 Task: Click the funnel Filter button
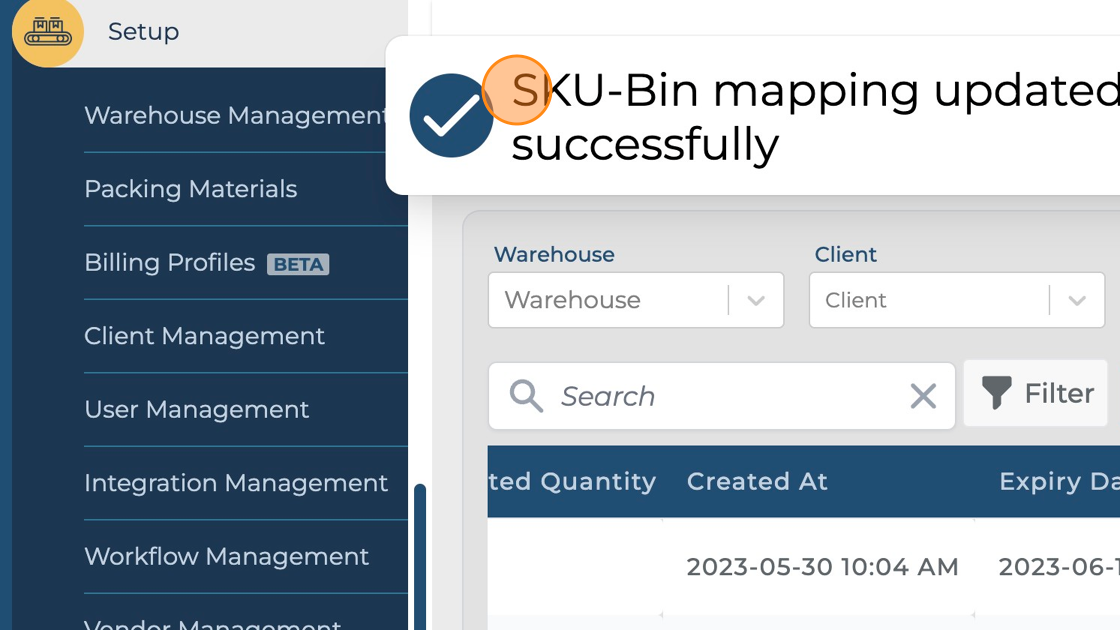coord(1035,394)
